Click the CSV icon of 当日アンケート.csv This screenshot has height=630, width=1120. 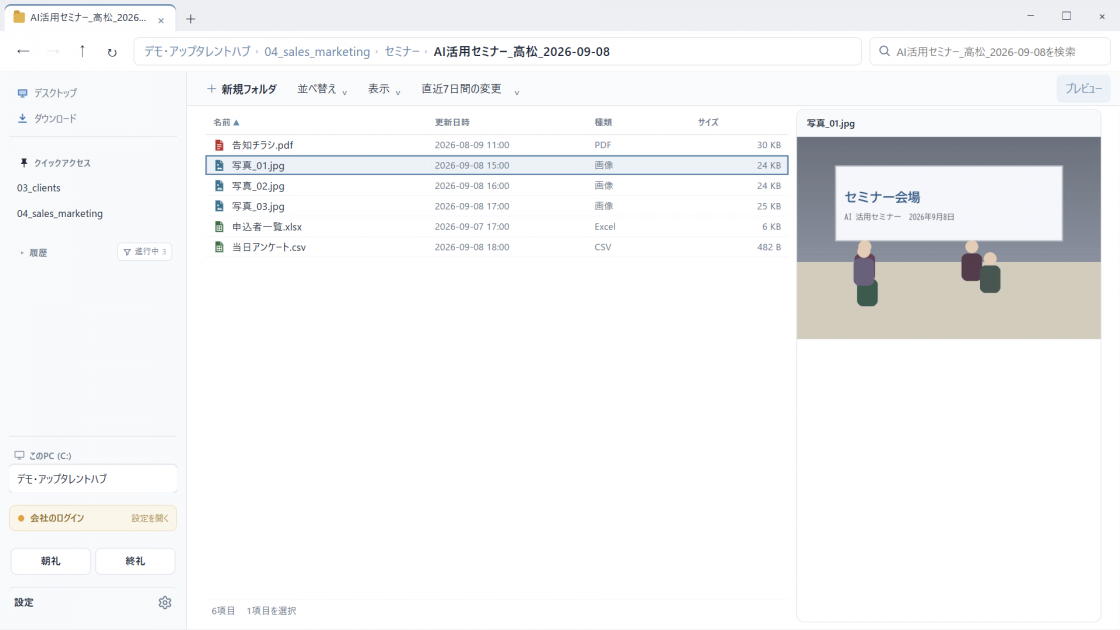click(x=219, y=247)
